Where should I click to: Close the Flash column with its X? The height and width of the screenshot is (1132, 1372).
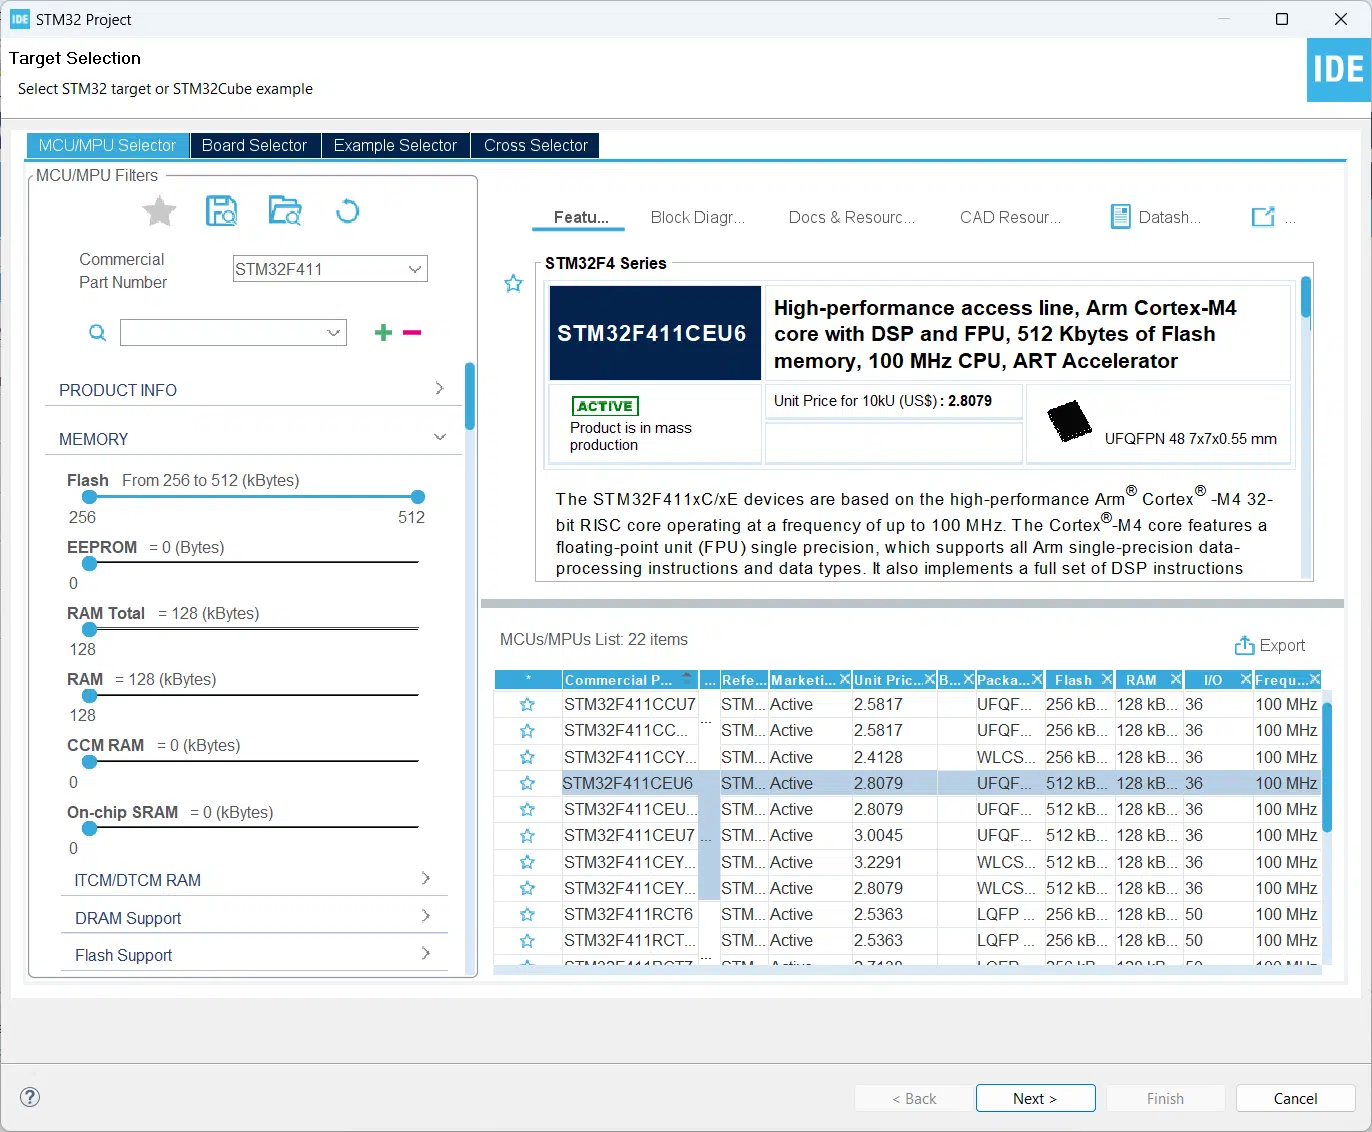pos(1106,680)
